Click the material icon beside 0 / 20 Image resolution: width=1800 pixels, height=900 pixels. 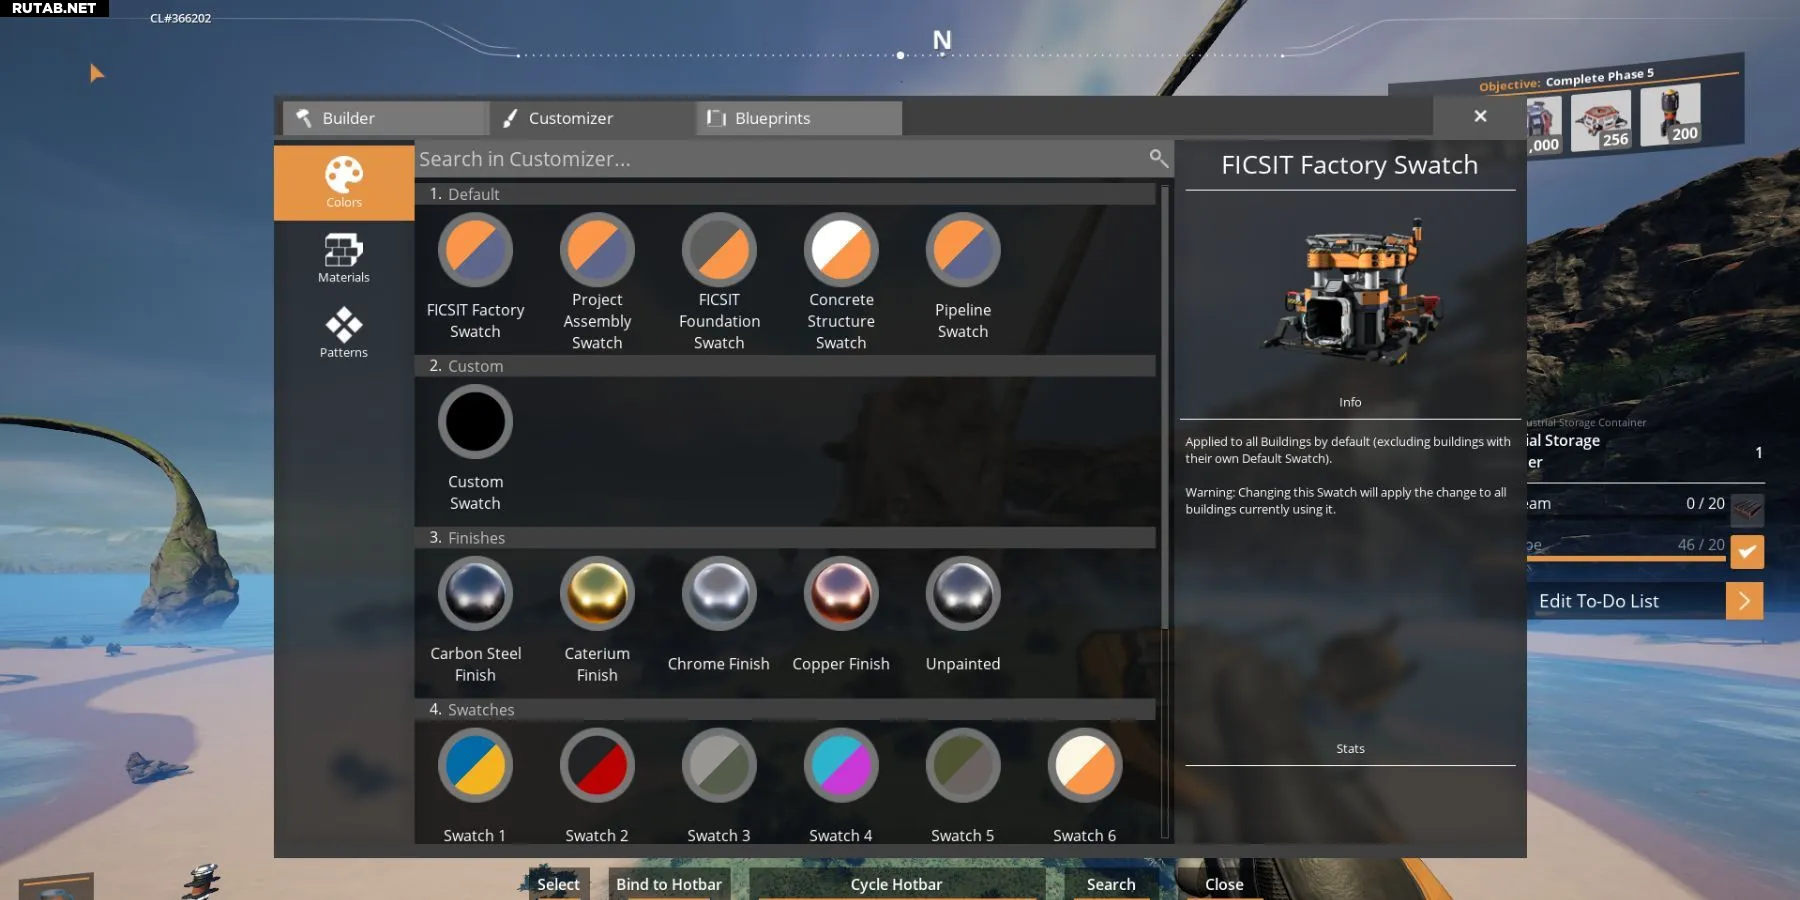tap(1748, 510)
